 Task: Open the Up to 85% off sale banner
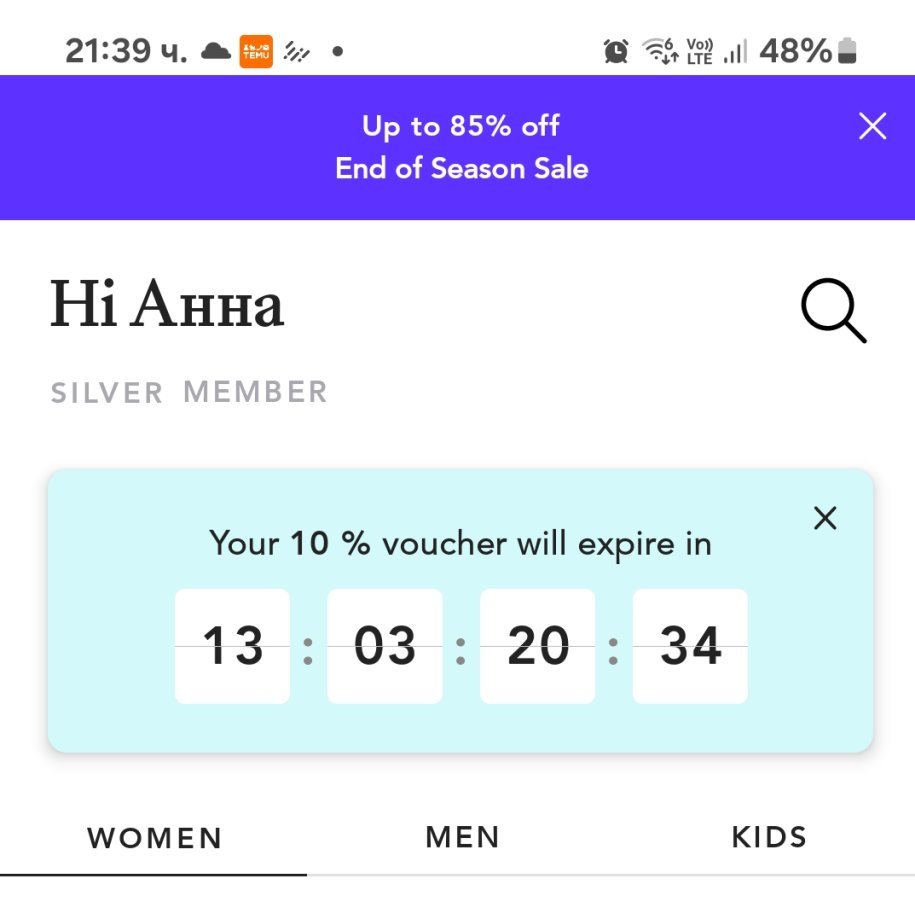click(x=461, y=147)
